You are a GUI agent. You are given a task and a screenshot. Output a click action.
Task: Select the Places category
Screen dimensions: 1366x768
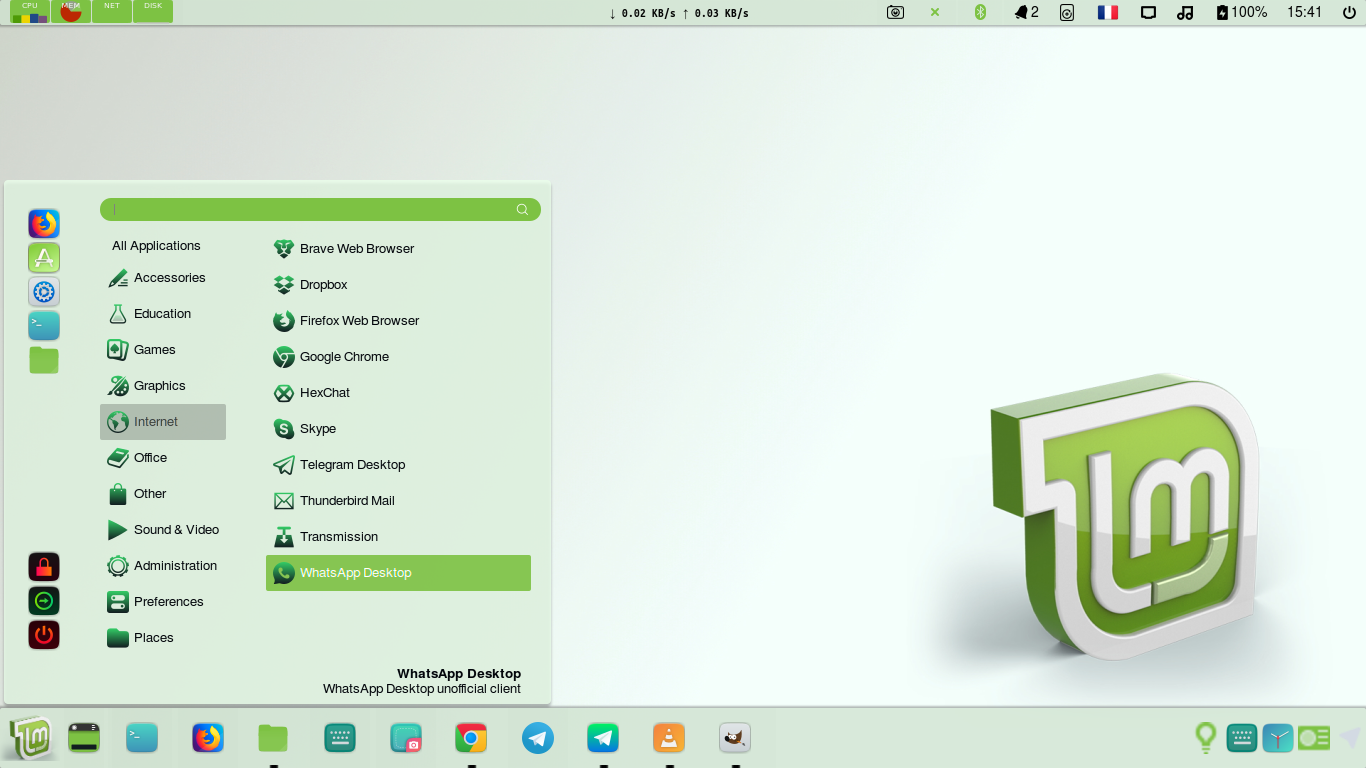coord(163,638)
